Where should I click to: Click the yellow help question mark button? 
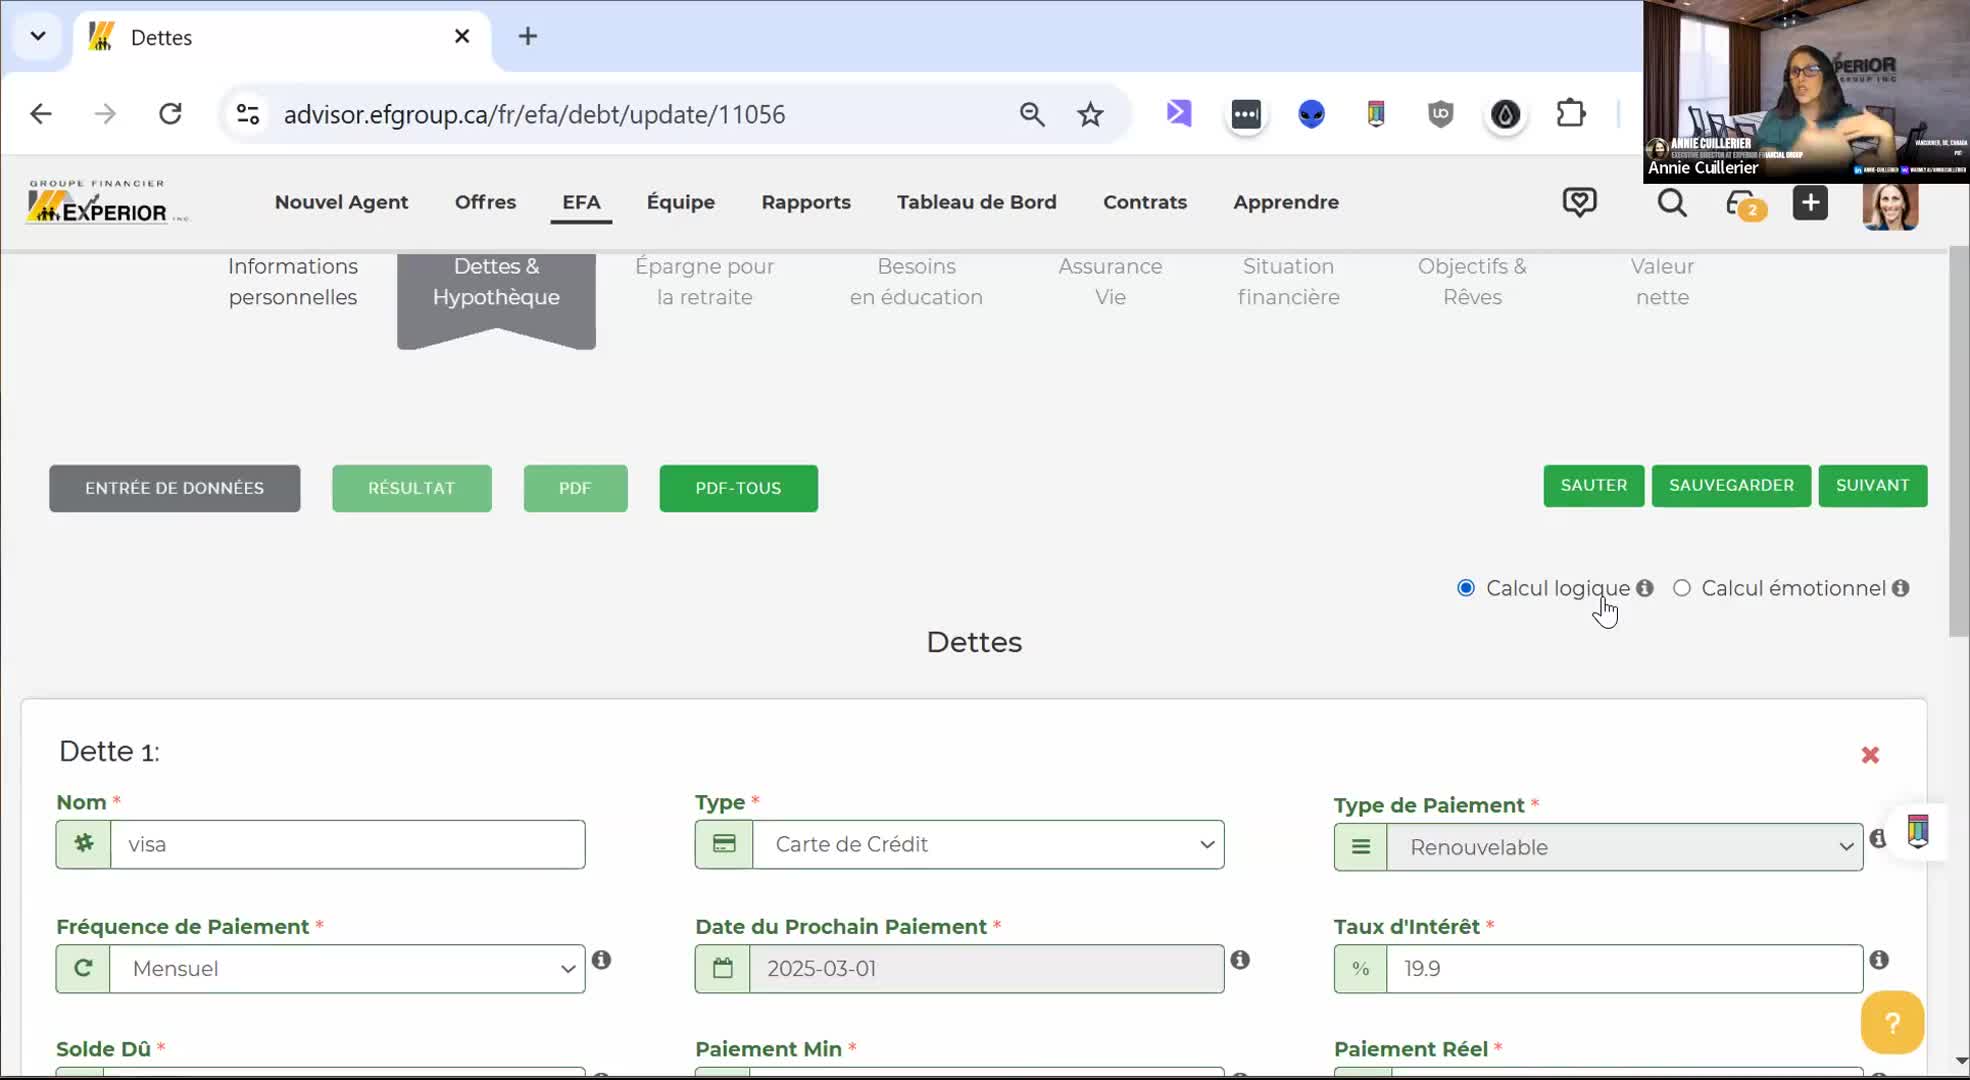[x=1891, y=1022]
